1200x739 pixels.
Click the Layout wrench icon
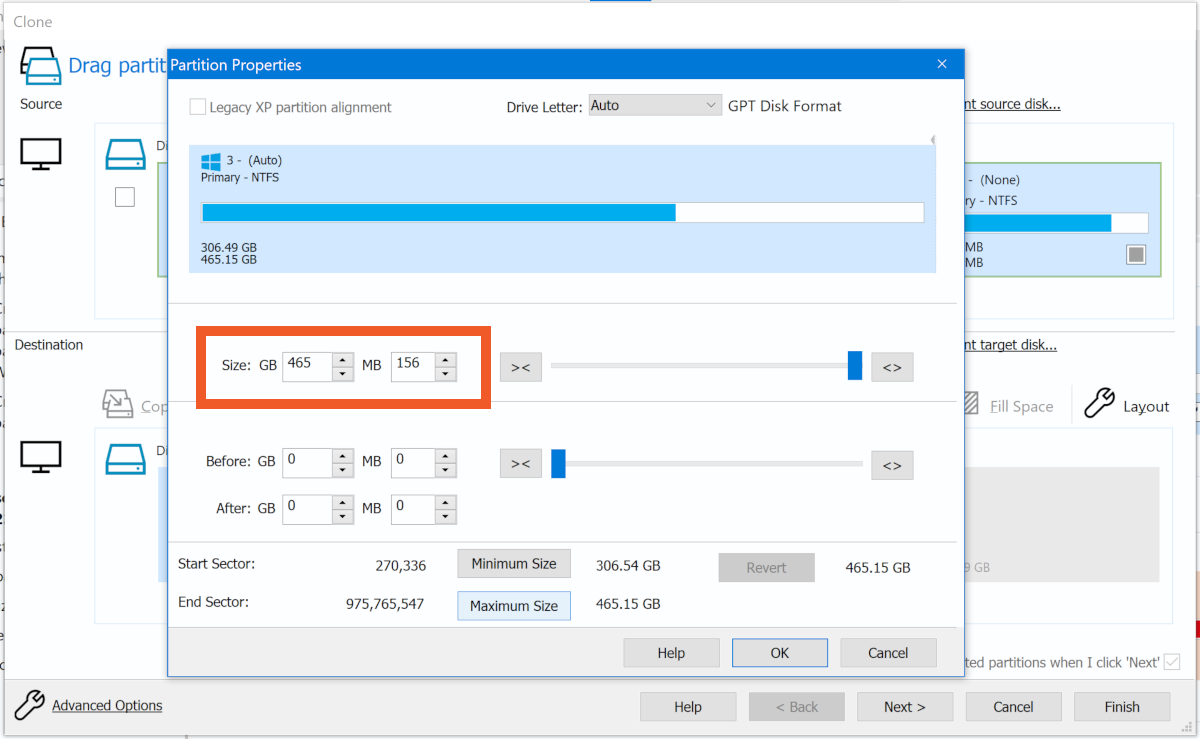(x=1099, y=403)
